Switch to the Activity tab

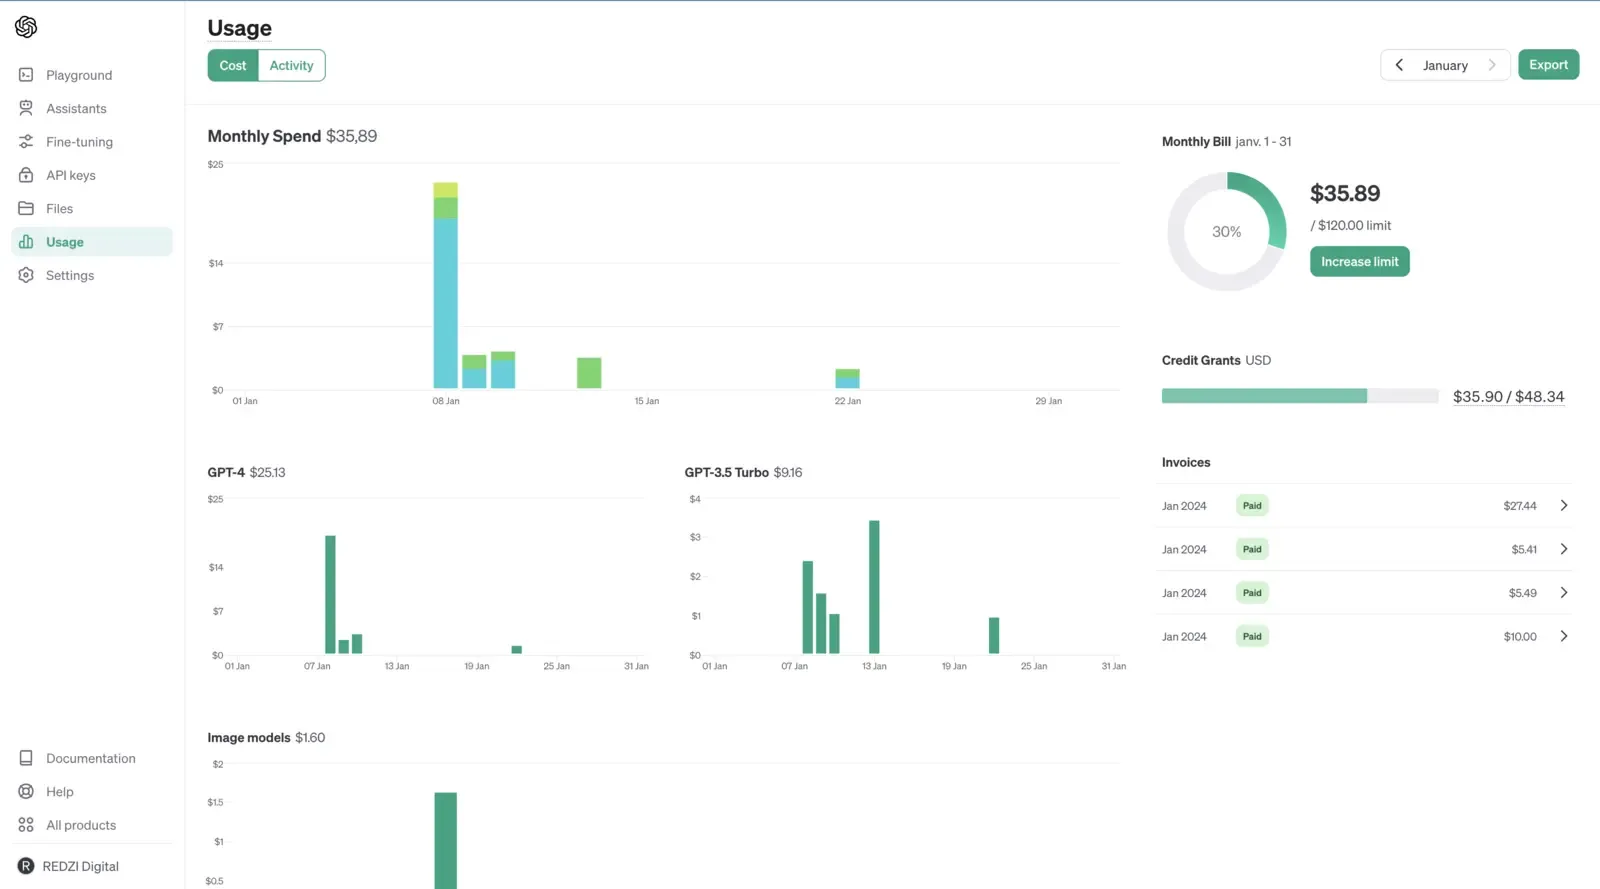coord(291,65)
